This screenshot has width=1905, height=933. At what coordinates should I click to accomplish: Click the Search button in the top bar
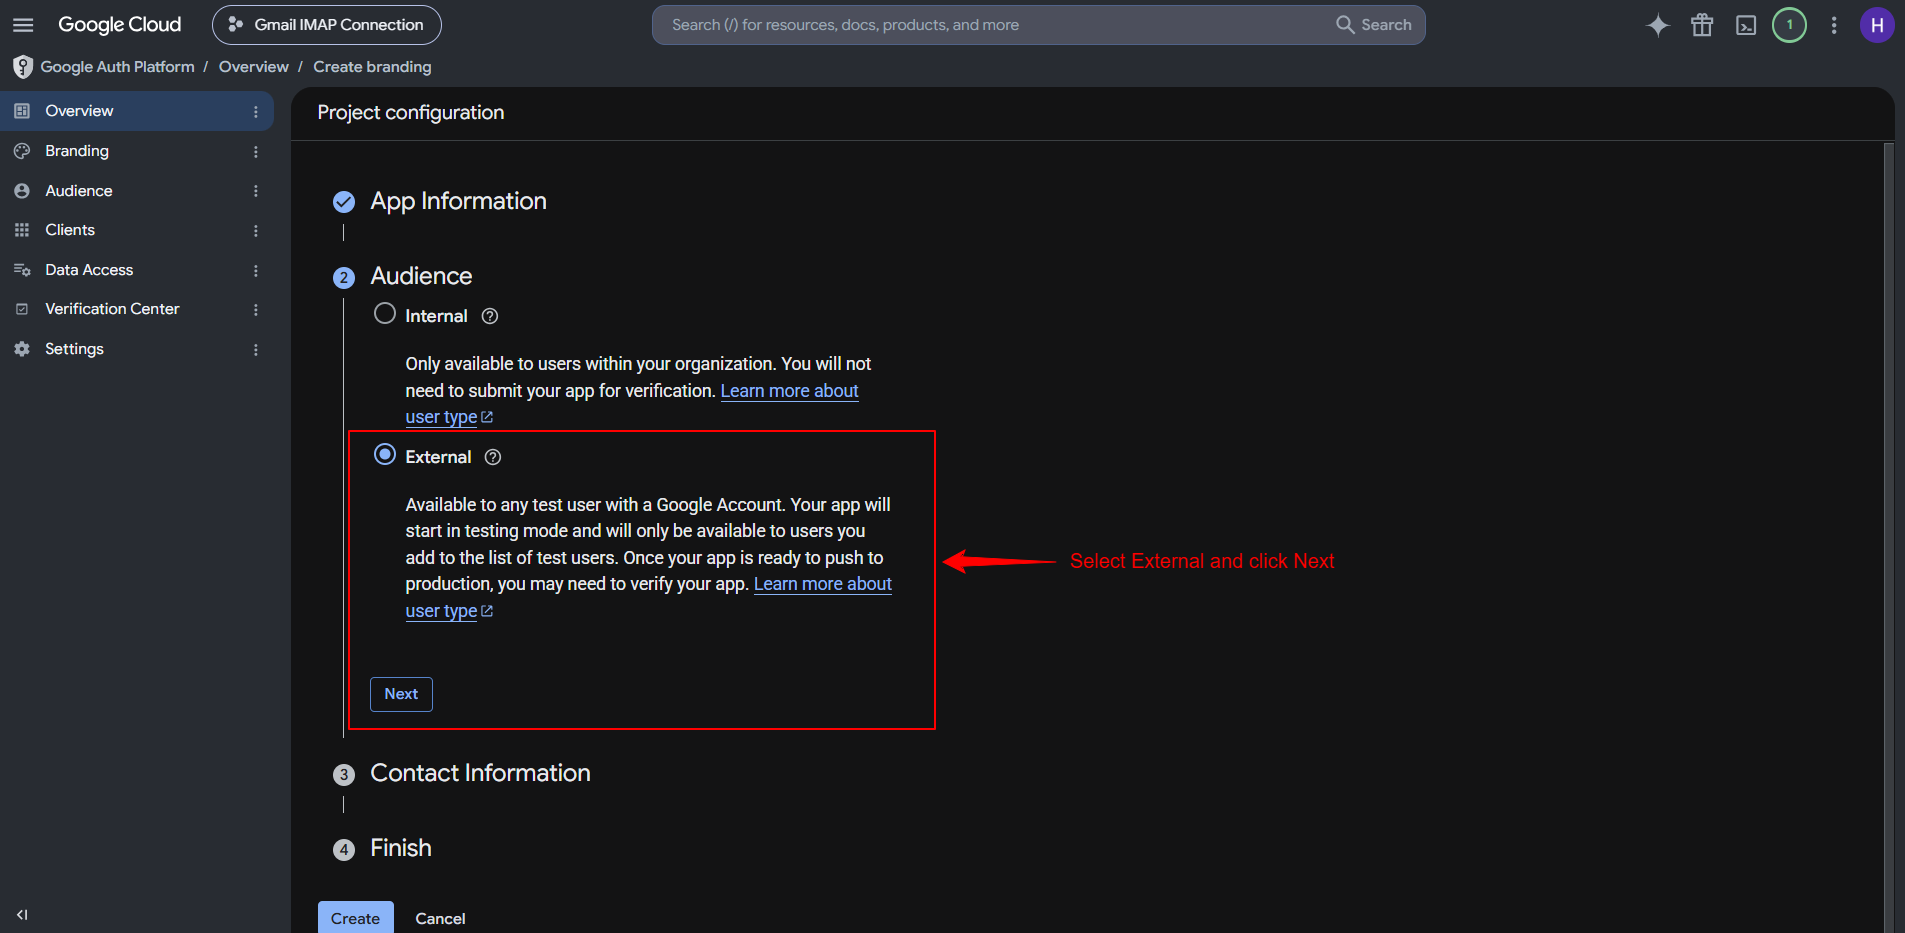pyautogui.click(x=1374, y=25)
